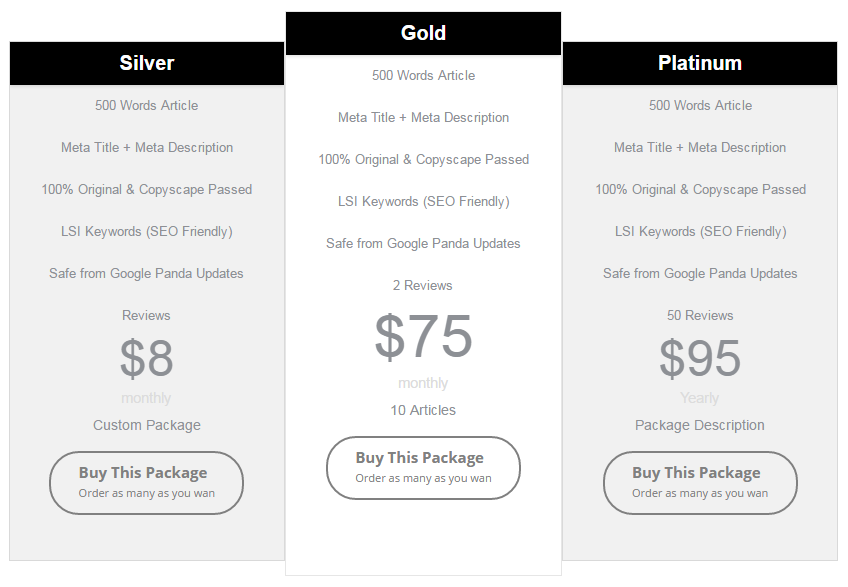Image resolution: width=848 pixels, height=587 pixels.
Task: Click 'Package Description' in Platinum plan
Action: point(700,425)
